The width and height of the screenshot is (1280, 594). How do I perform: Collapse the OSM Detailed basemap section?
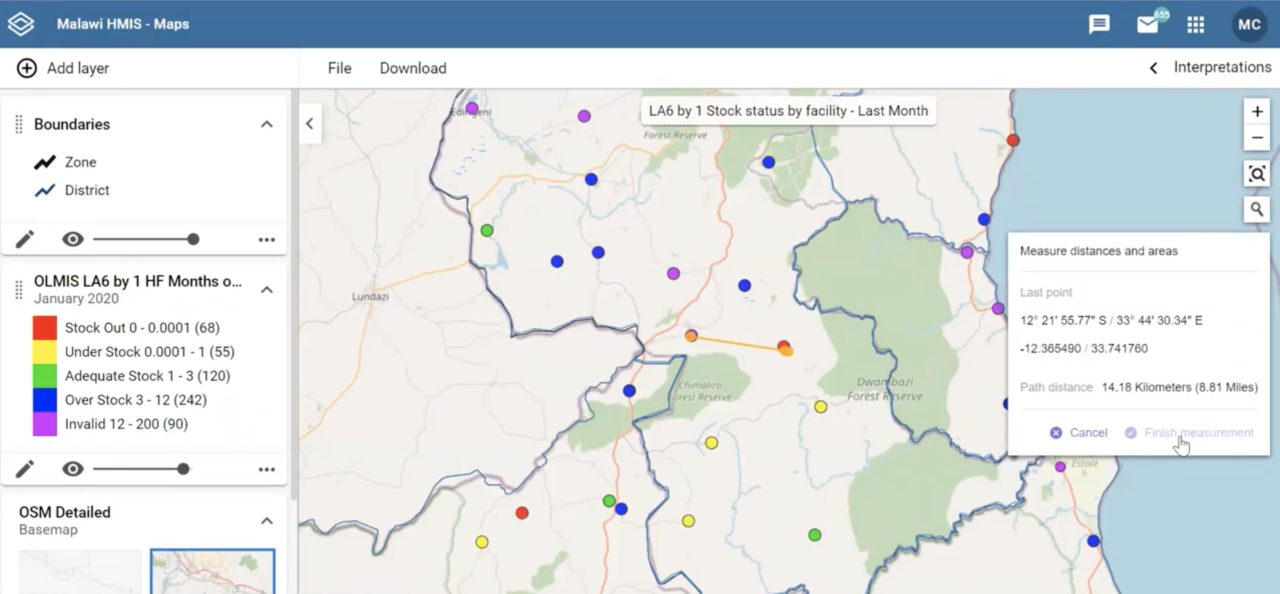(267, 520)
